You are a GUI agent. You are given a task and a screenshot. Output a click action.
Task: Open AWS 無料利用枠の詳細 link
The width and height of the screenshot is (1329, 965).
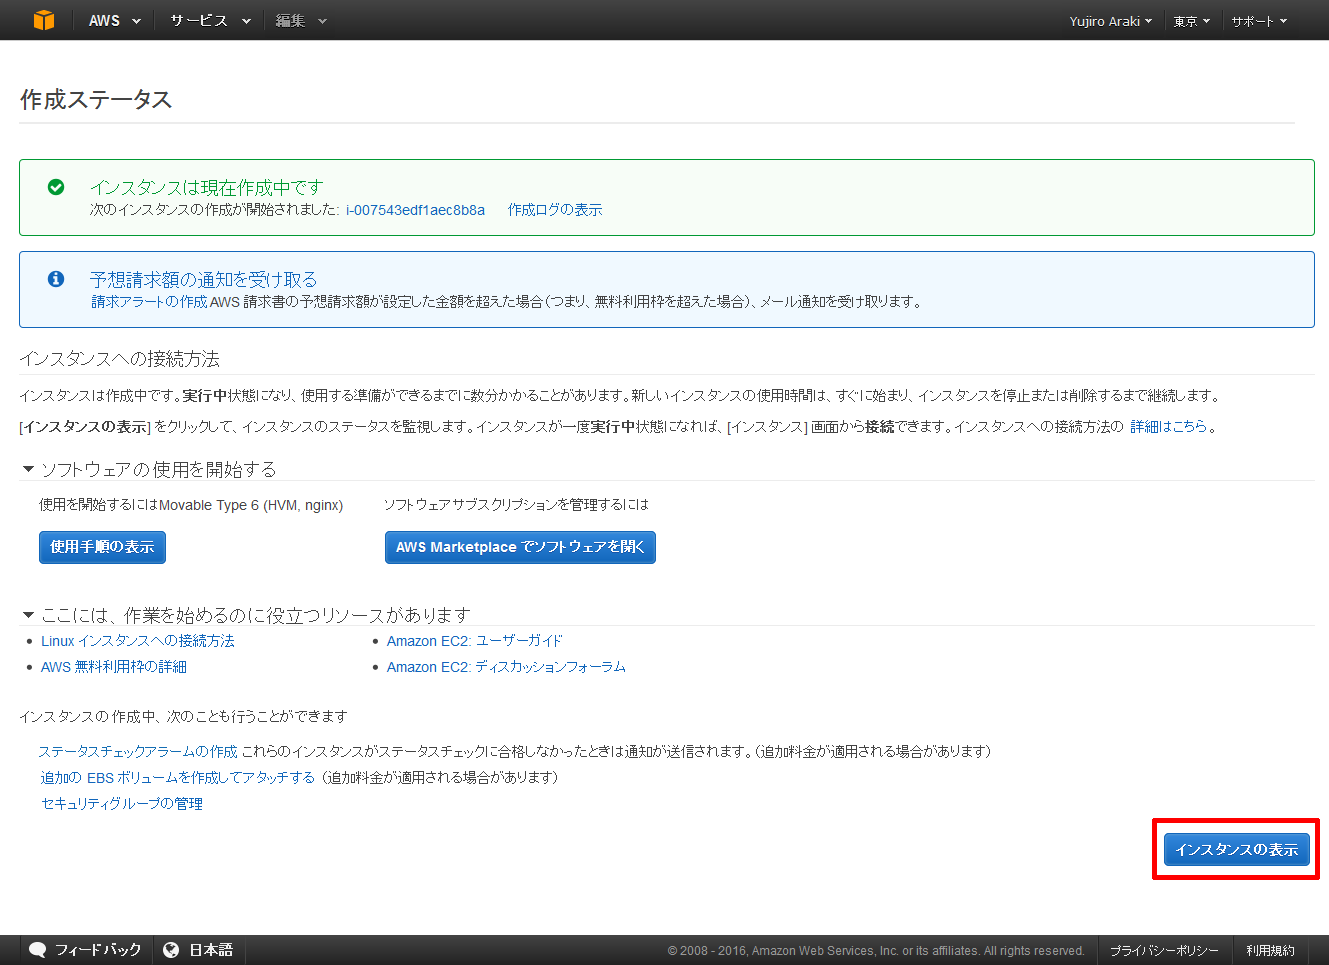pyautogui.click(x=114, y=667)
